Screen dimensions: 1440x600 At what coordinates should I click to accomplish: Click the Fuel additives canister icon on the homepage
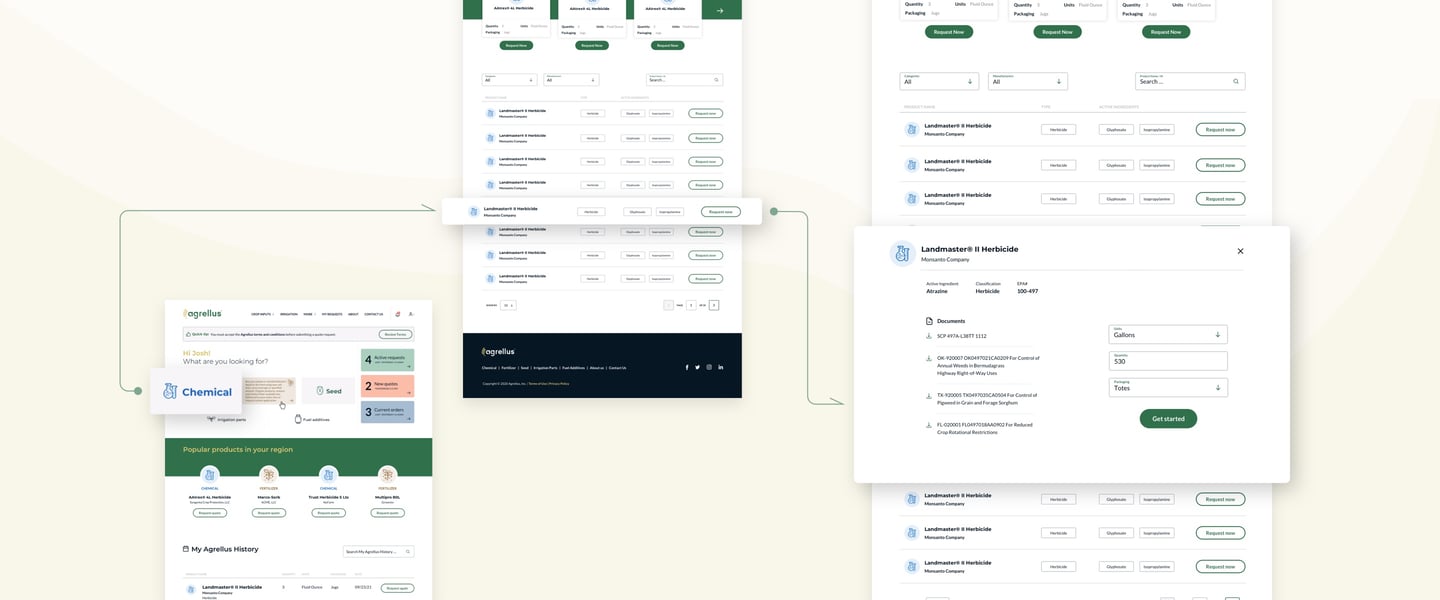click(x=298, y=419)
